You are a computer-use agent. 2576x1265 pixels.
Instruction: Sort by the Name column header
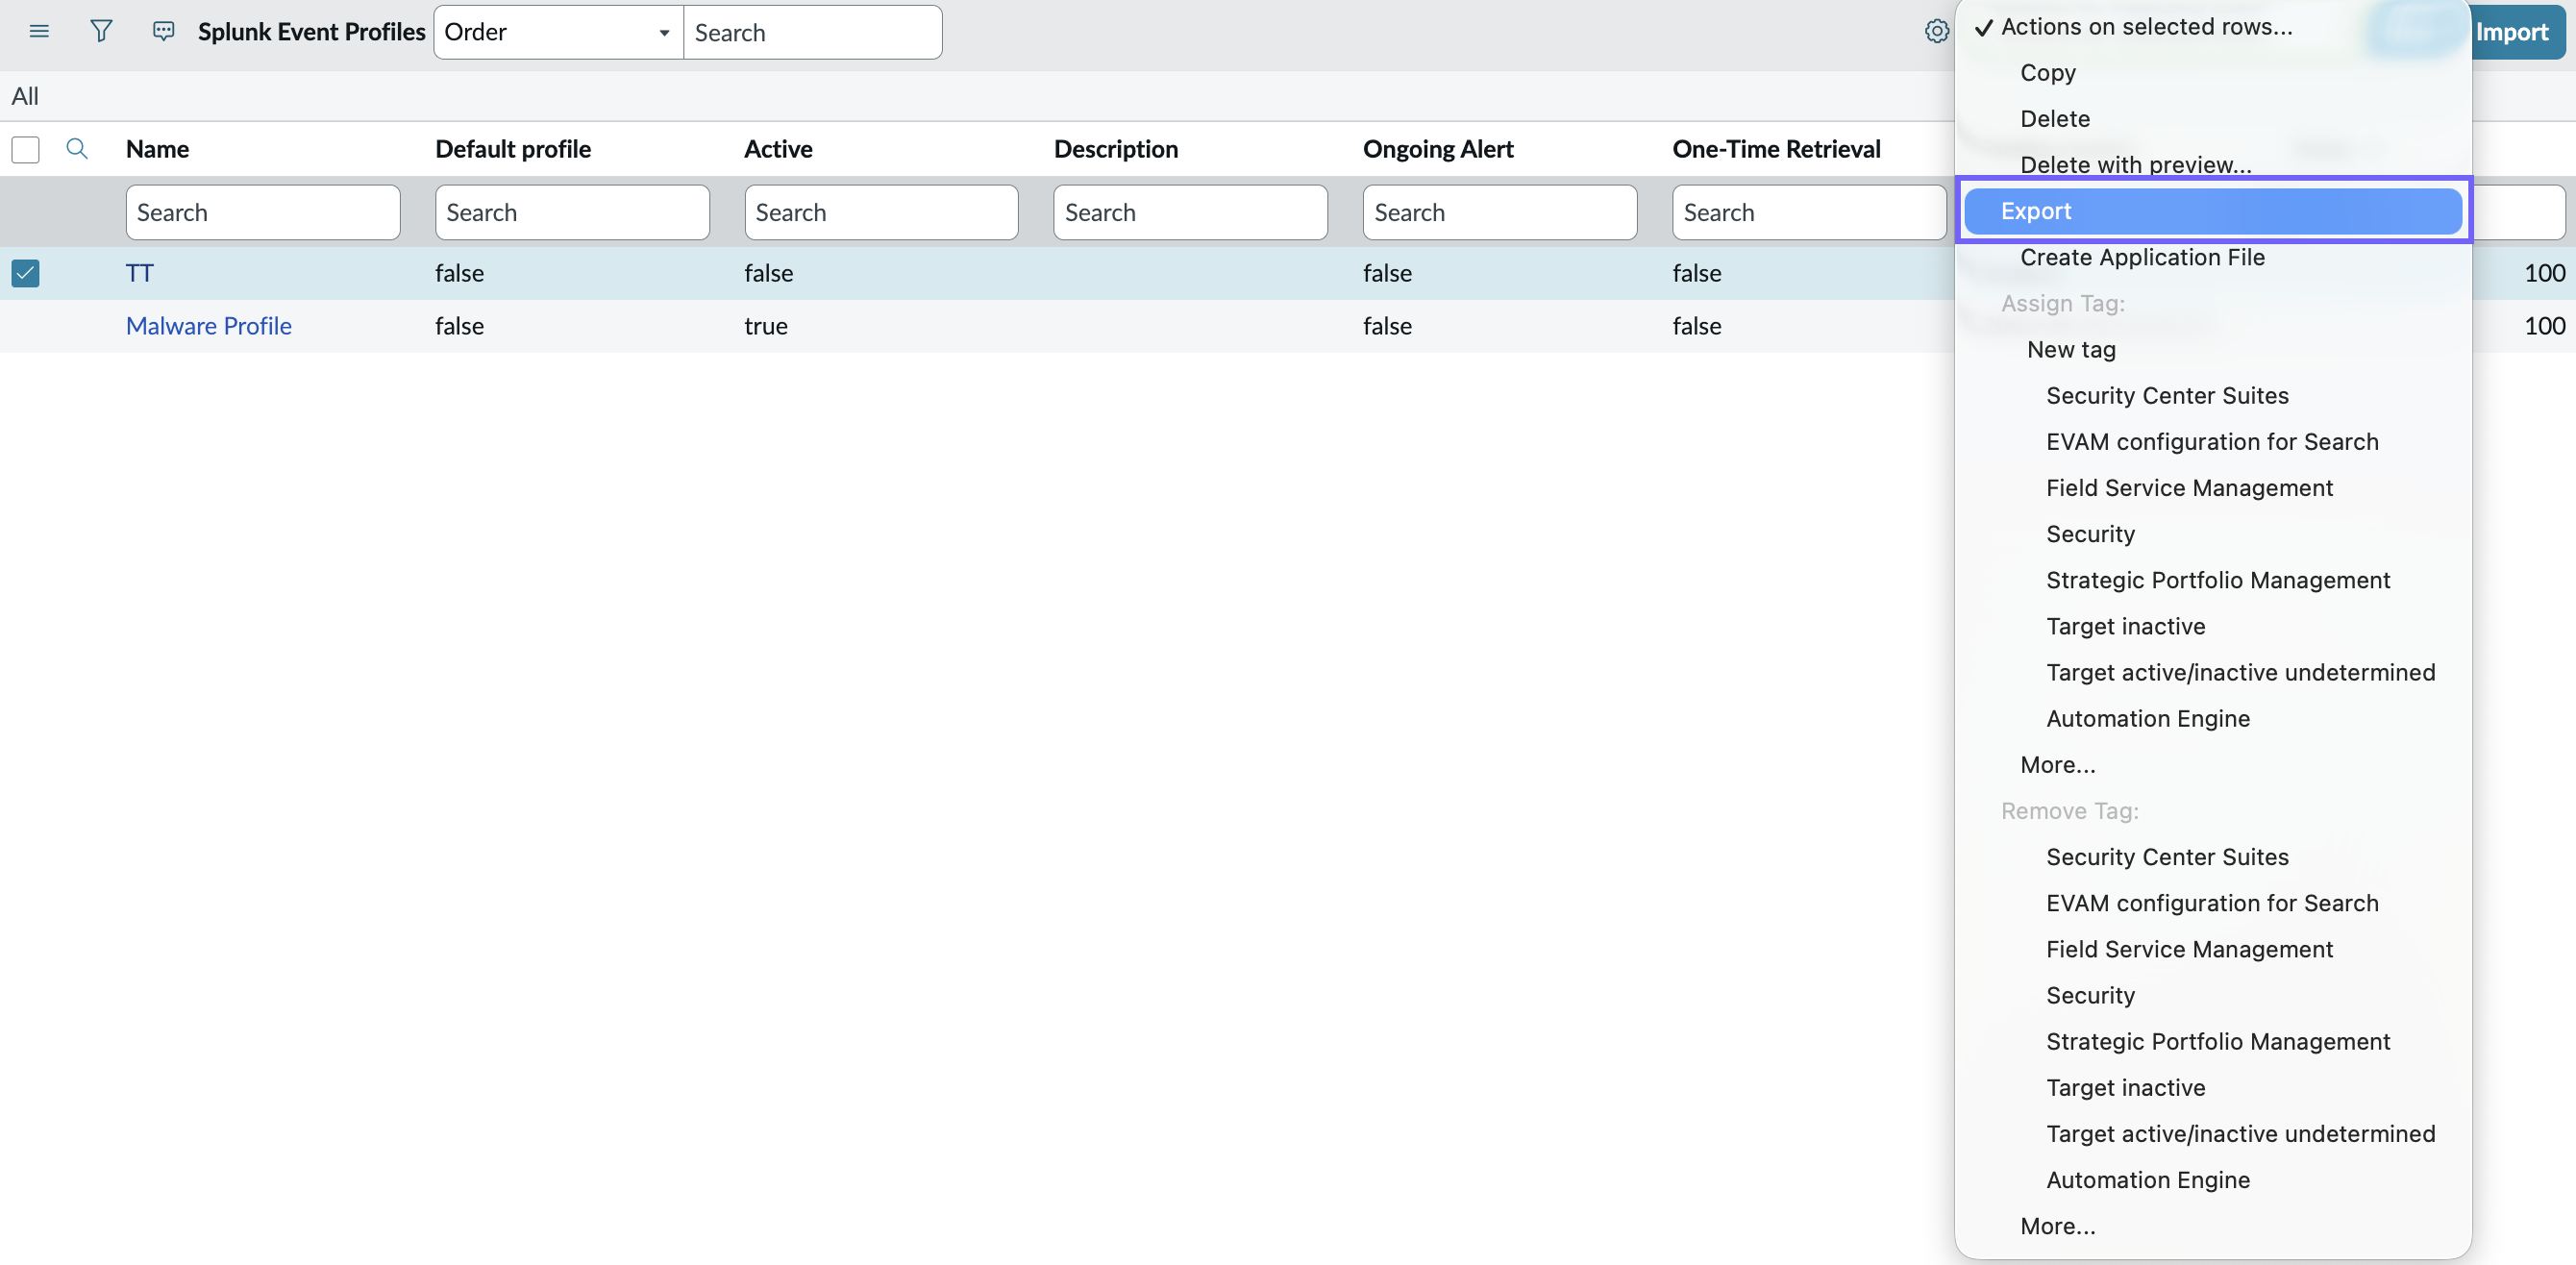click(x=157, y=149)
